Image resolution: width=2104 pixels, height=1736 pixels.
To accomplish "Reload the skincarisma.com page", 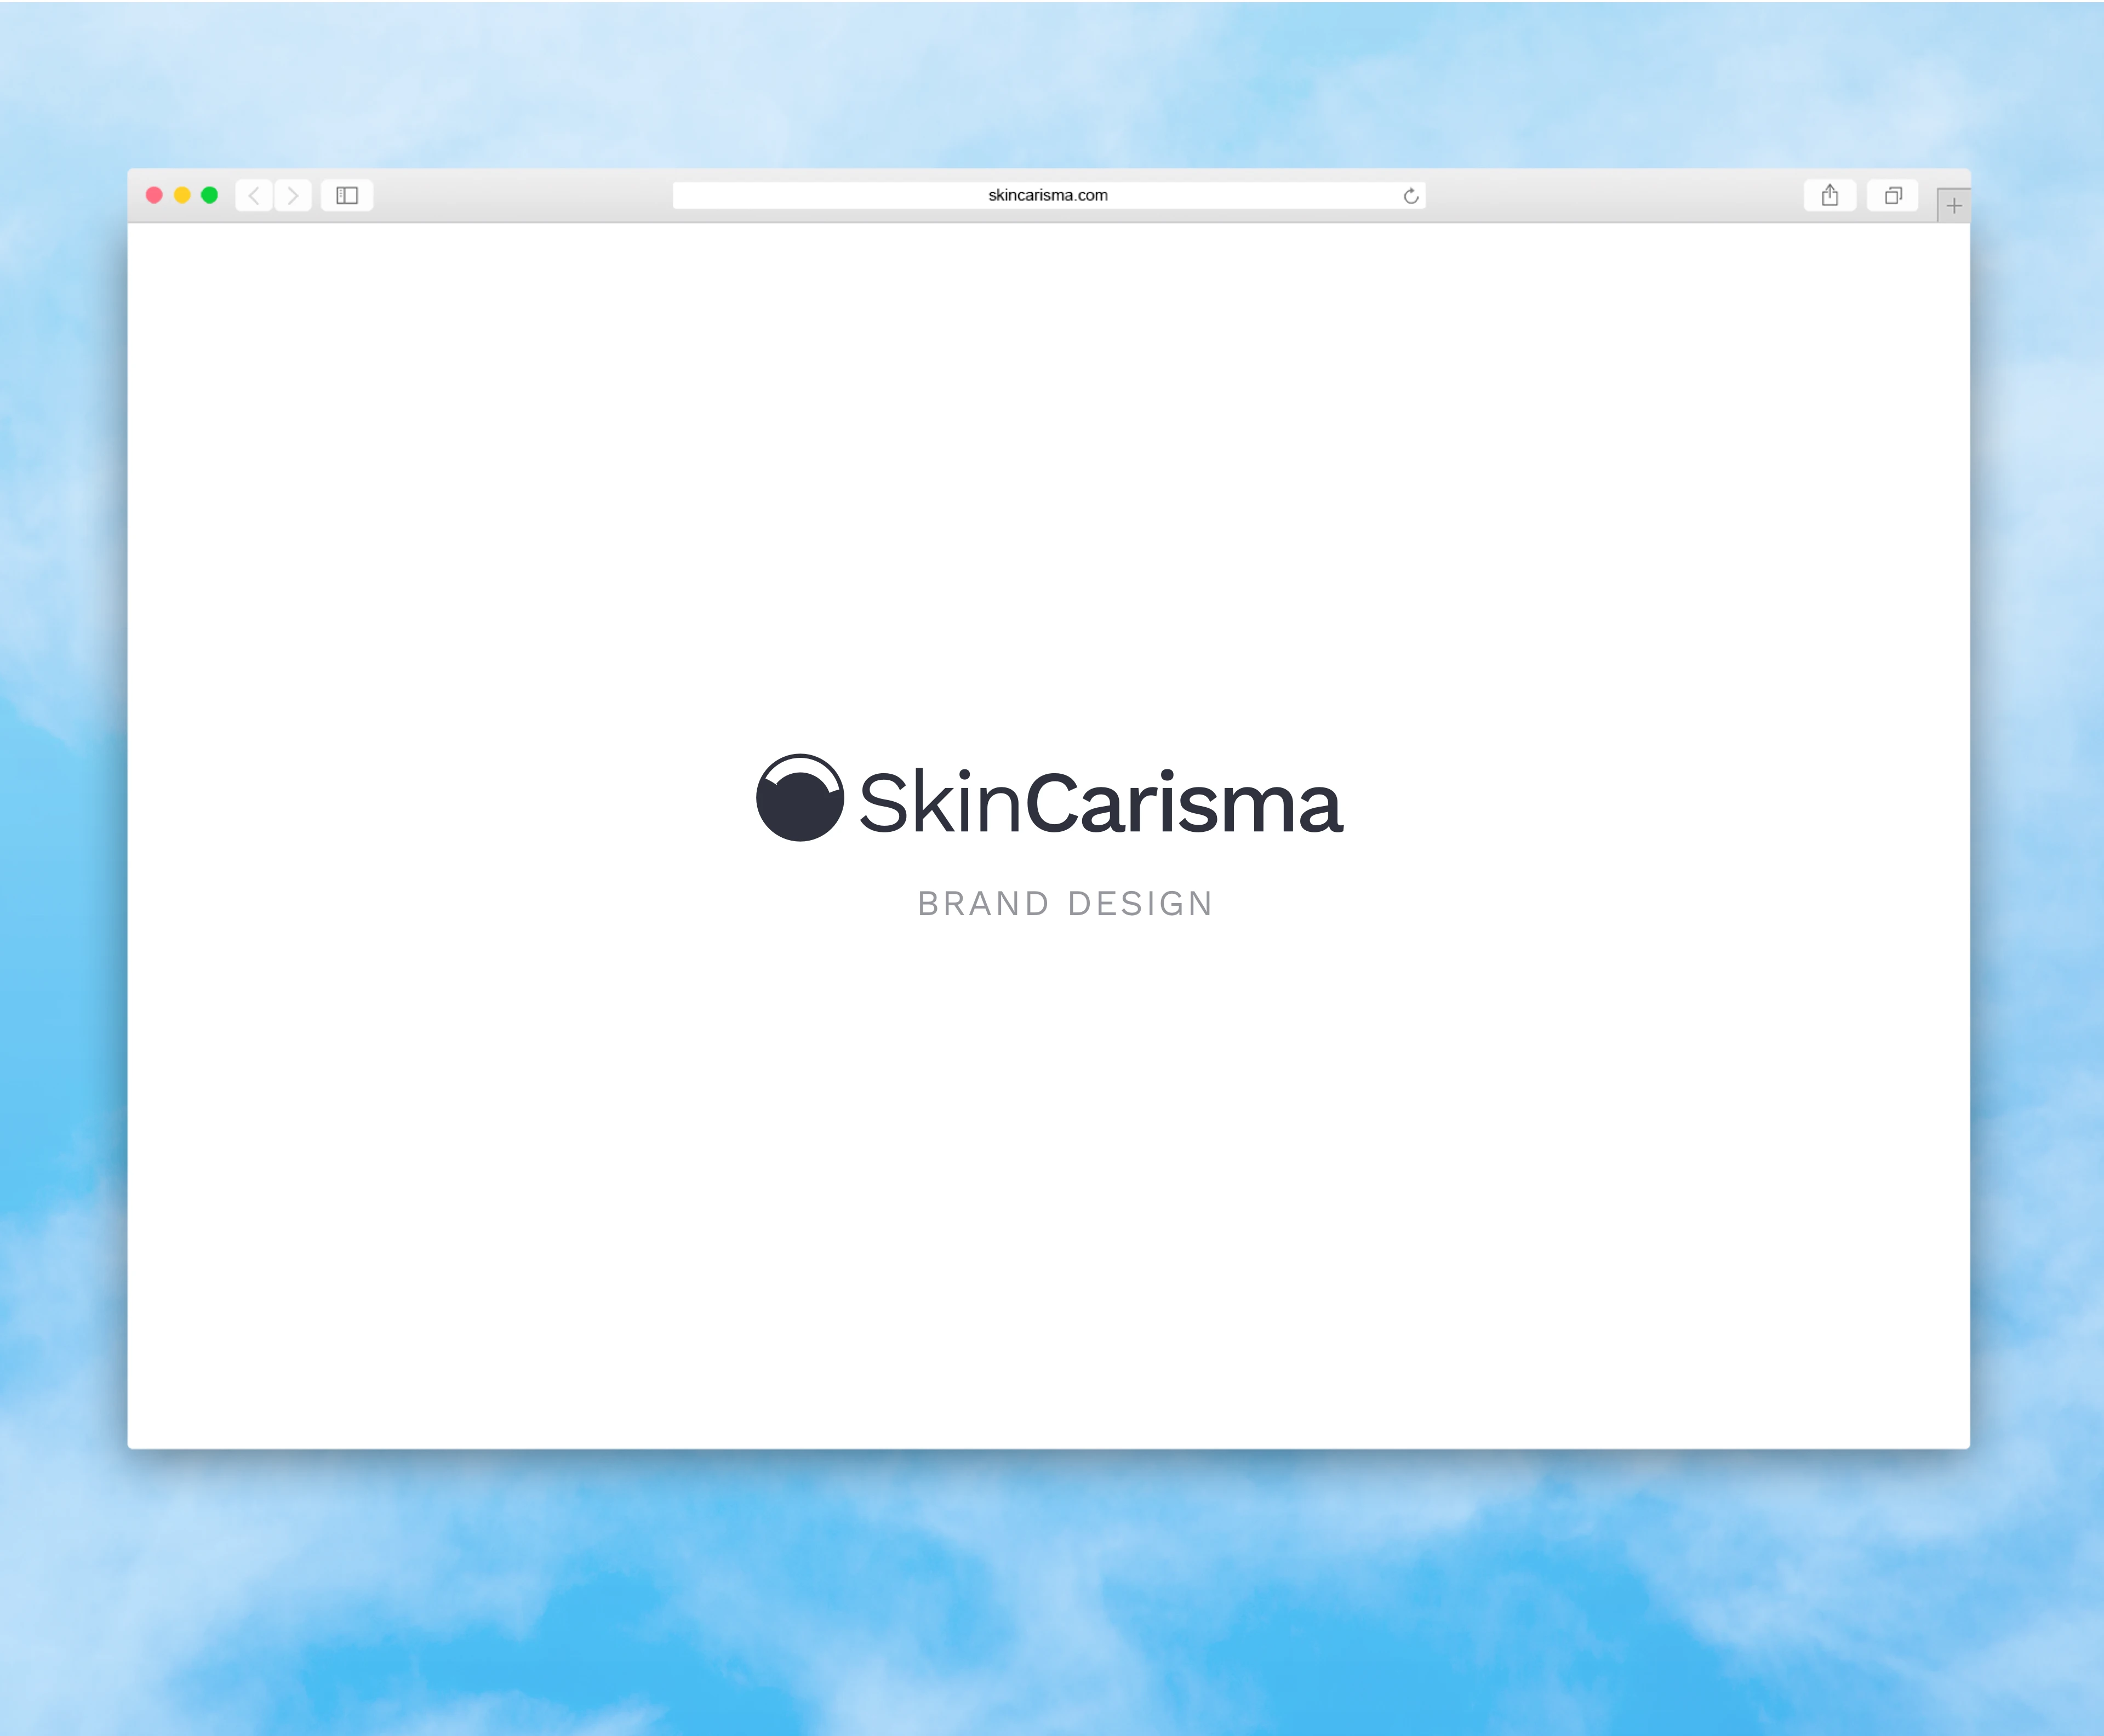I will click(1410, 196).
